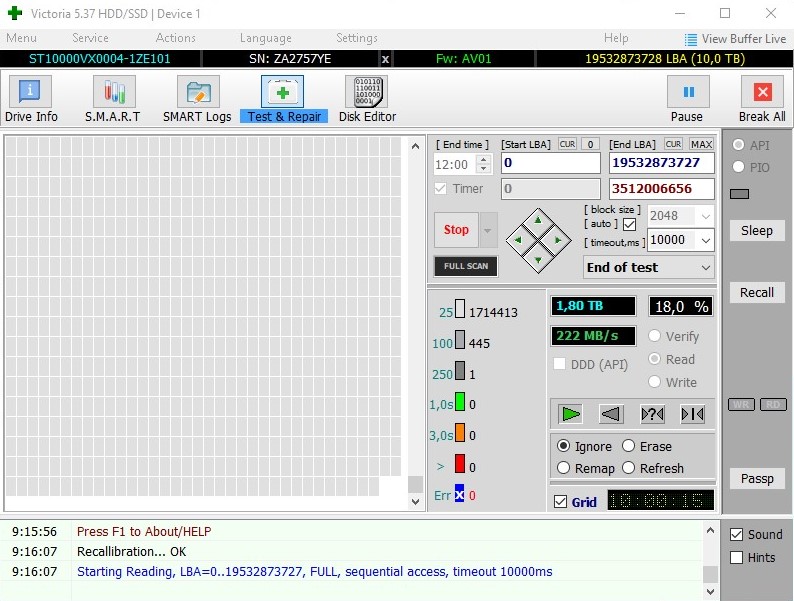This screenshot has width=794, height=601.
Task: Pause the running scan
Action: (x=687, y=99)
